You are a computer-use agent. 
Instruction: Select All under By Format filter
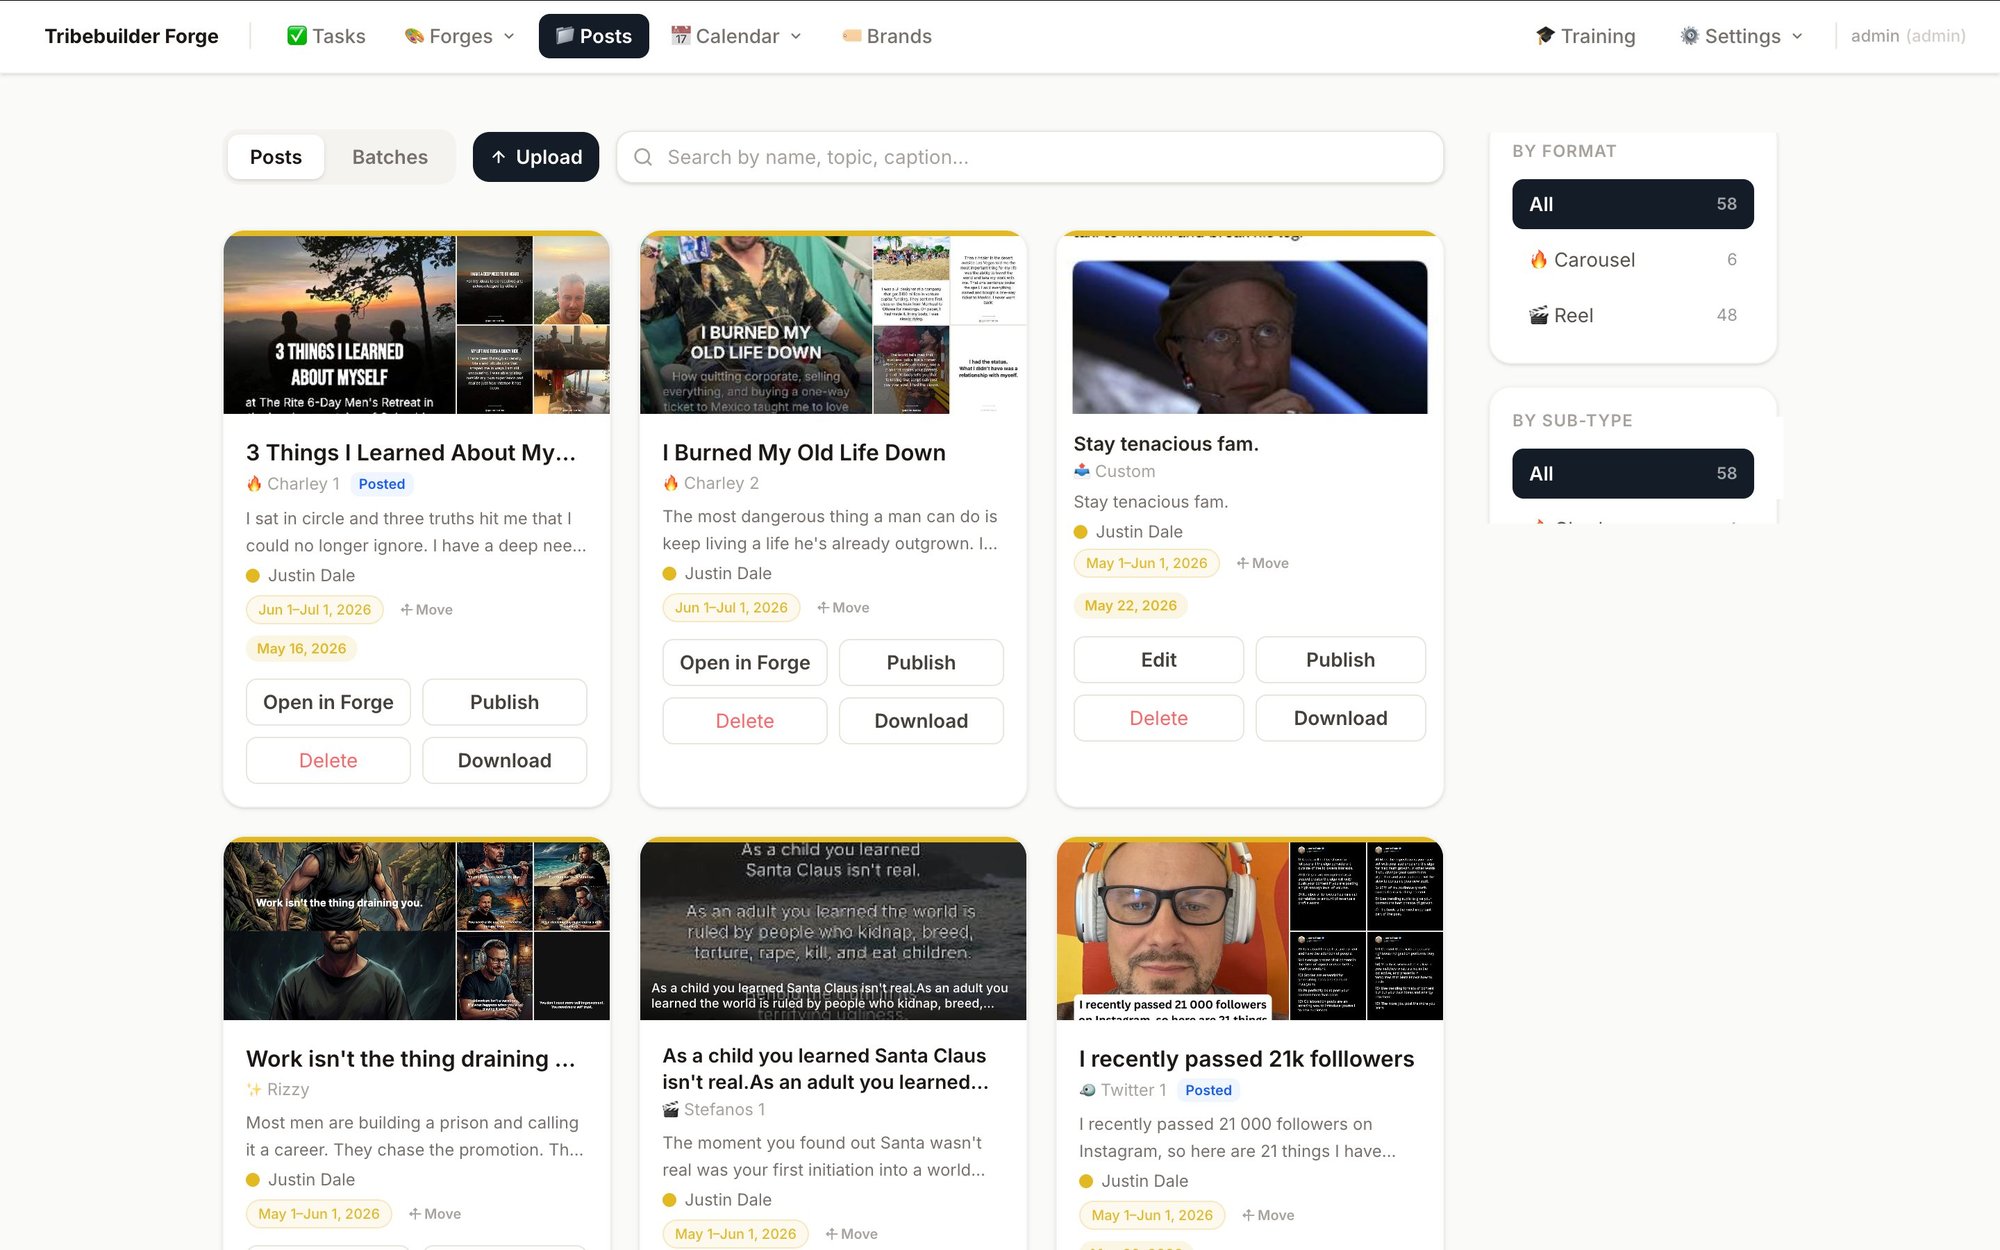click(1632, 204)
